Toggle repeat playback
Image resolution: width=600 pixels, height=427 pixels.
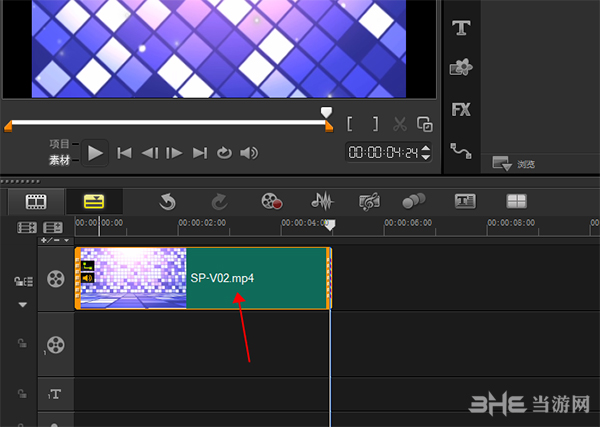pyautogui.click(x=224, y=153)
